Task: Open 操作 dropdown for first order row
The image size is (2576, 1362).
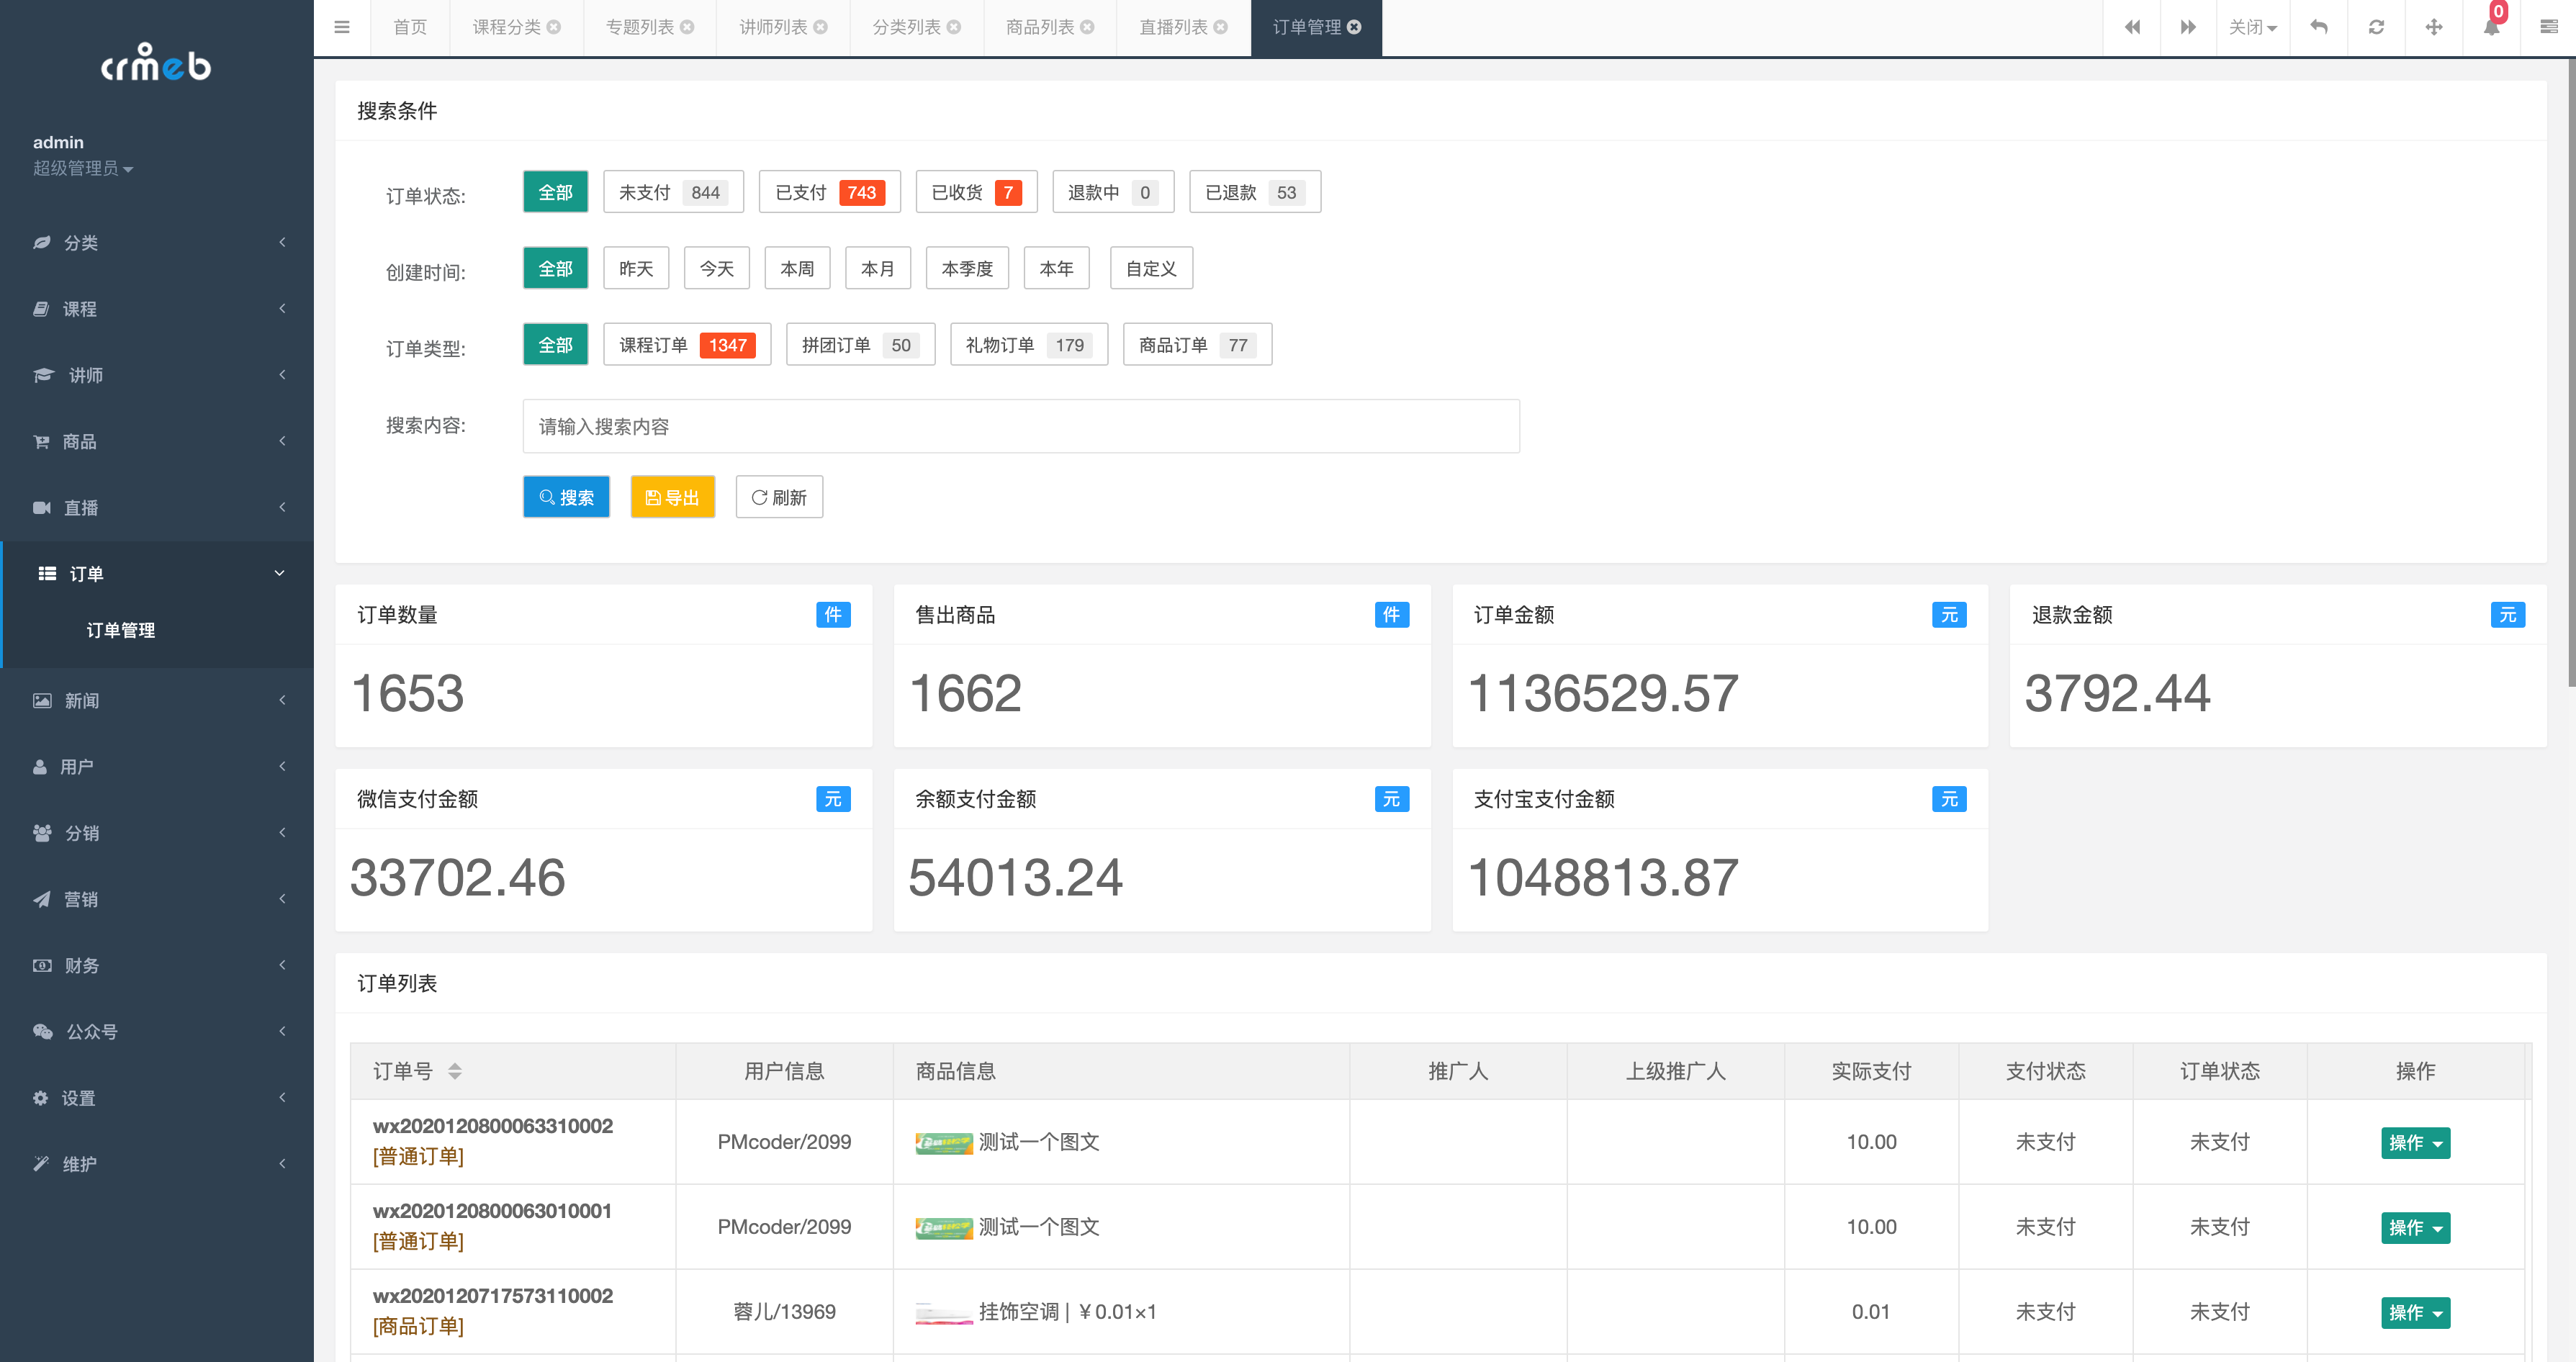Action: tap(2414, 1142)
